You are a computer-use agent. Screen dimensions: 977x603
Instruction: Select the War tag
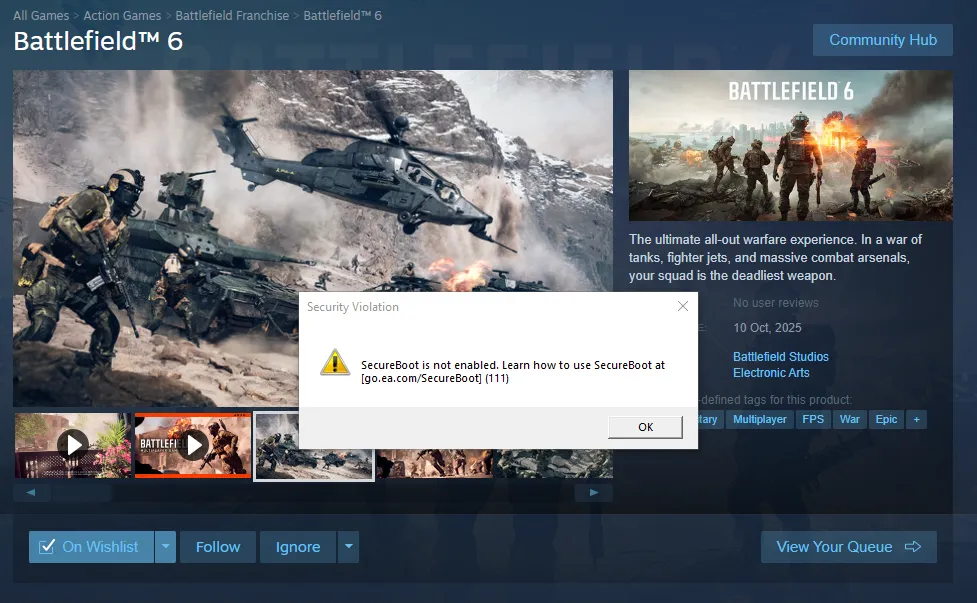pyautogui.click(x=849, y=419)
